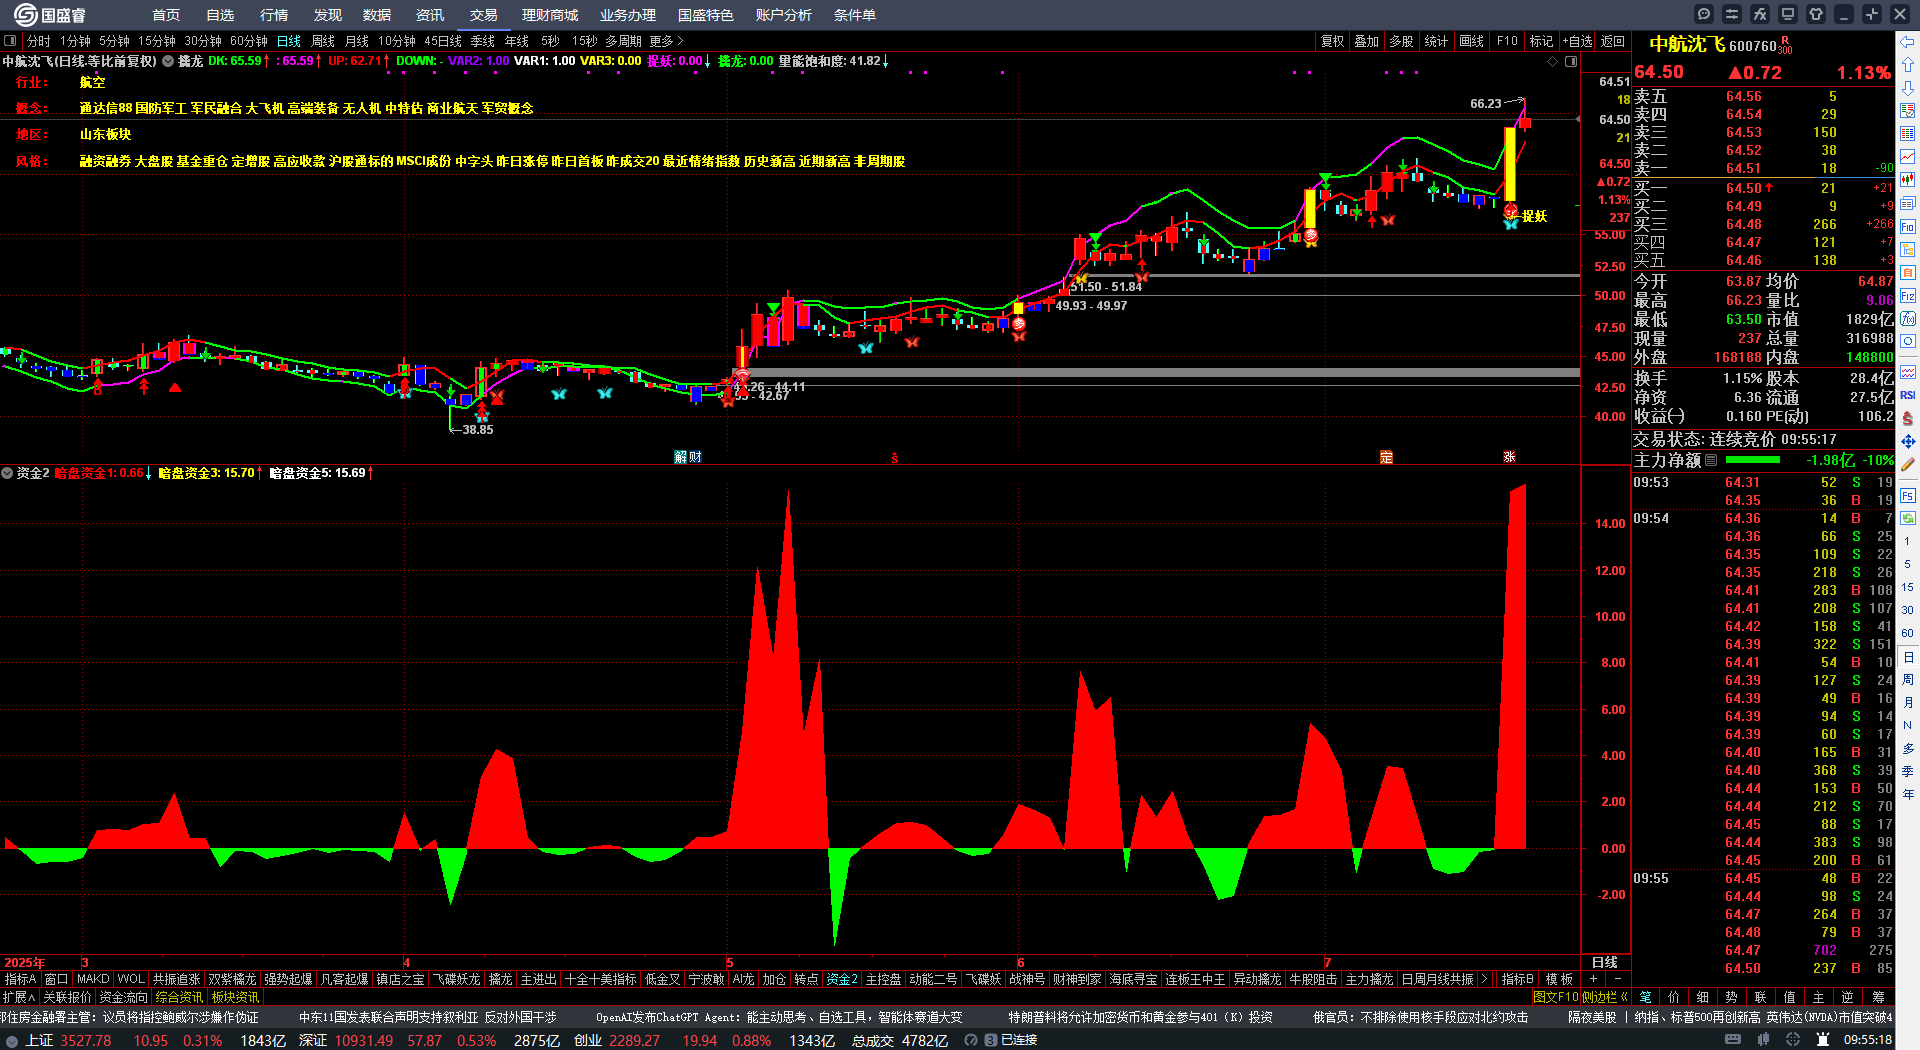The width and height of the screenshot is (1920, 1050).
Task: Open the candlestick chart icon in sidebar
Action: pos(1908,180)
